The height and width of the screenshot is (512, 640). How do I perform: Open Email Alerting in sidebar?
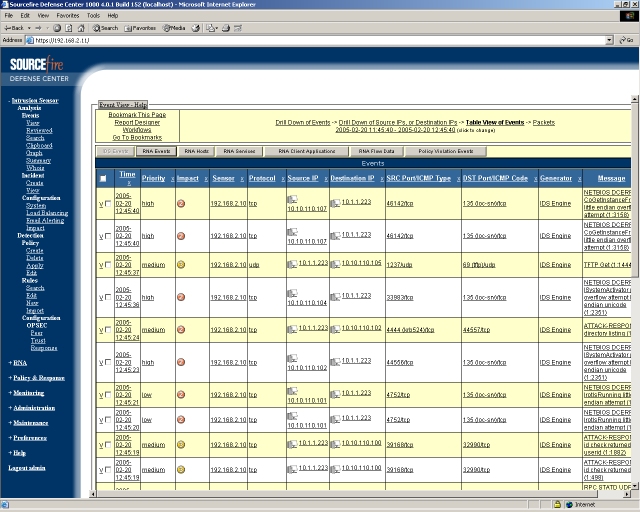[x=45, y=220]
